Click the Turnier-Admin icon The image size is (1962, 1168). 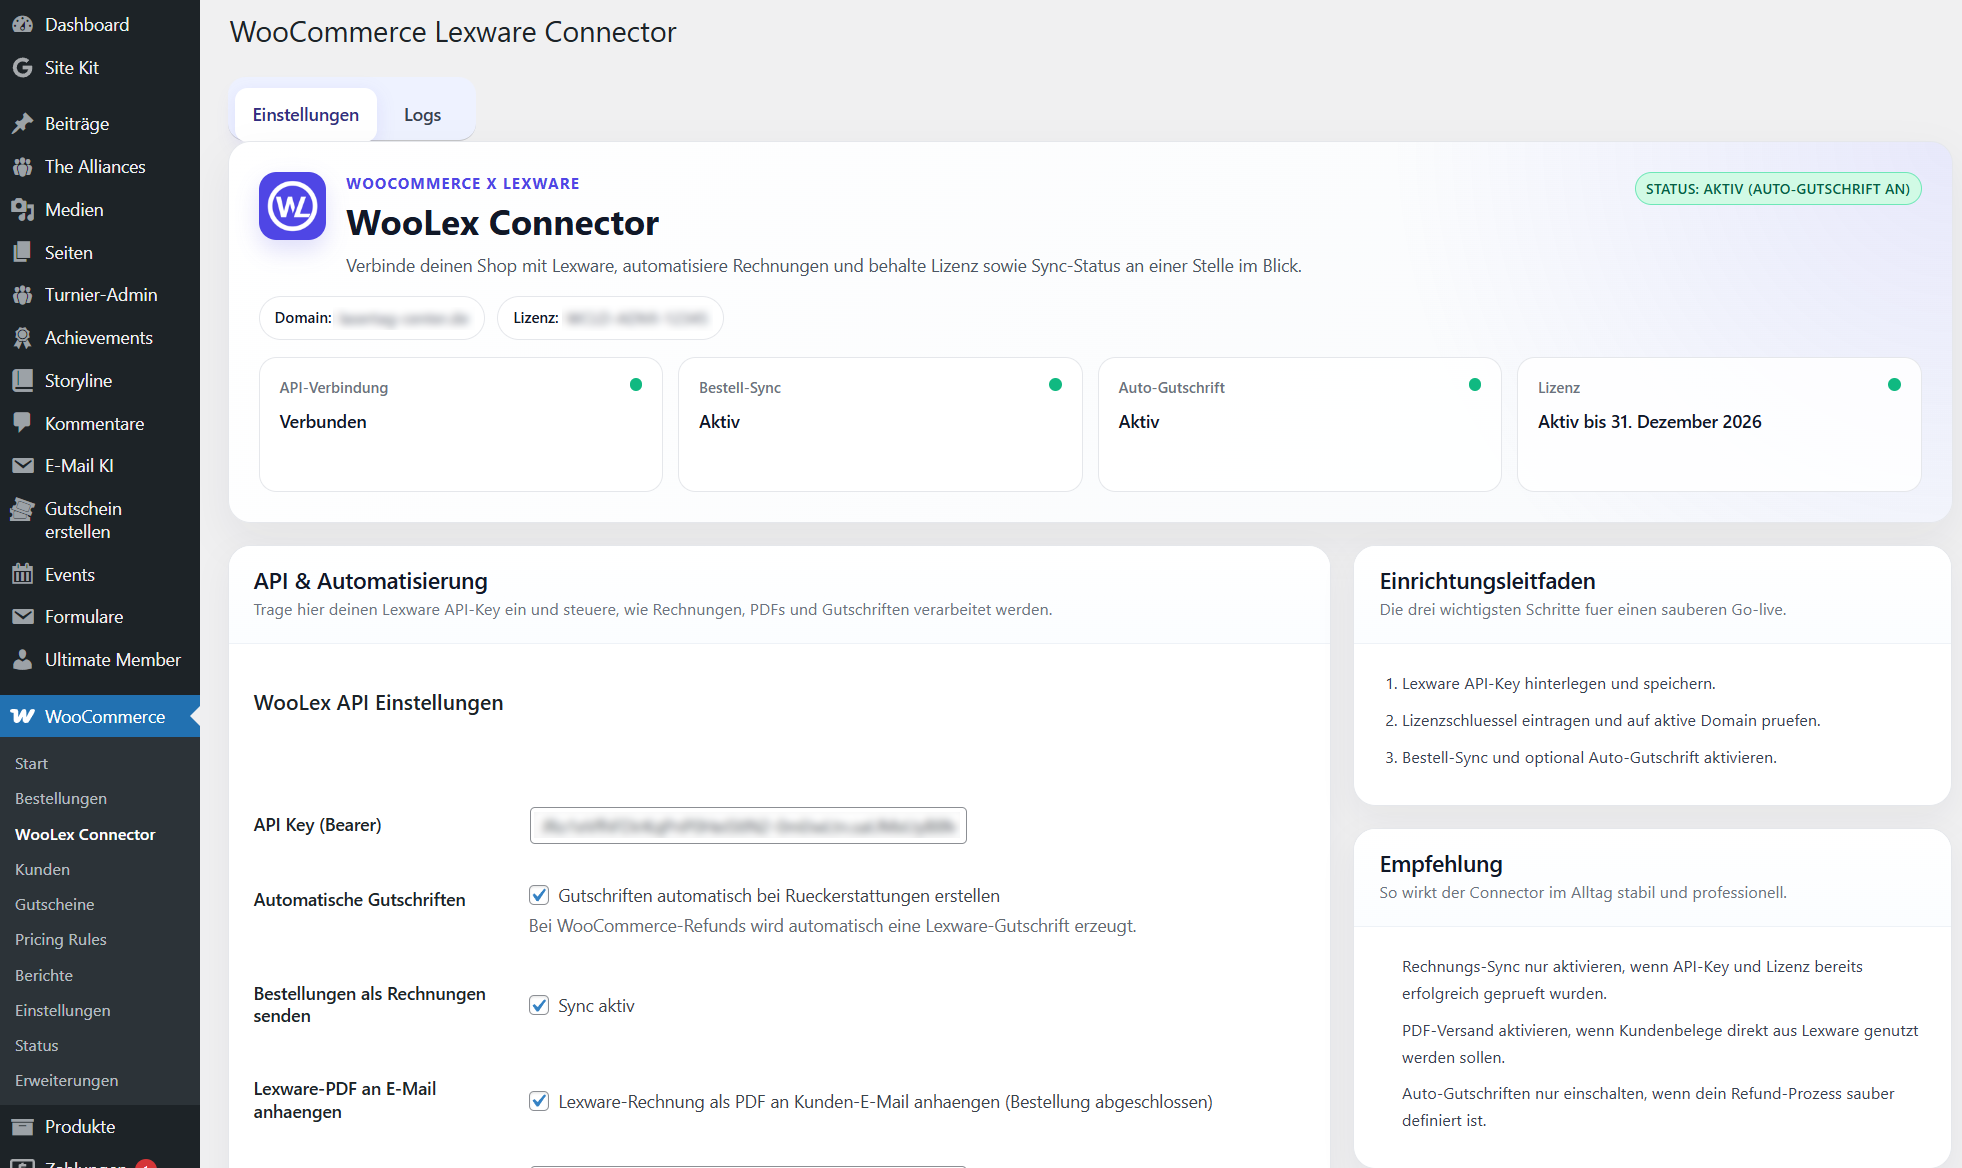pyautogui.click(x=22, y=295)
